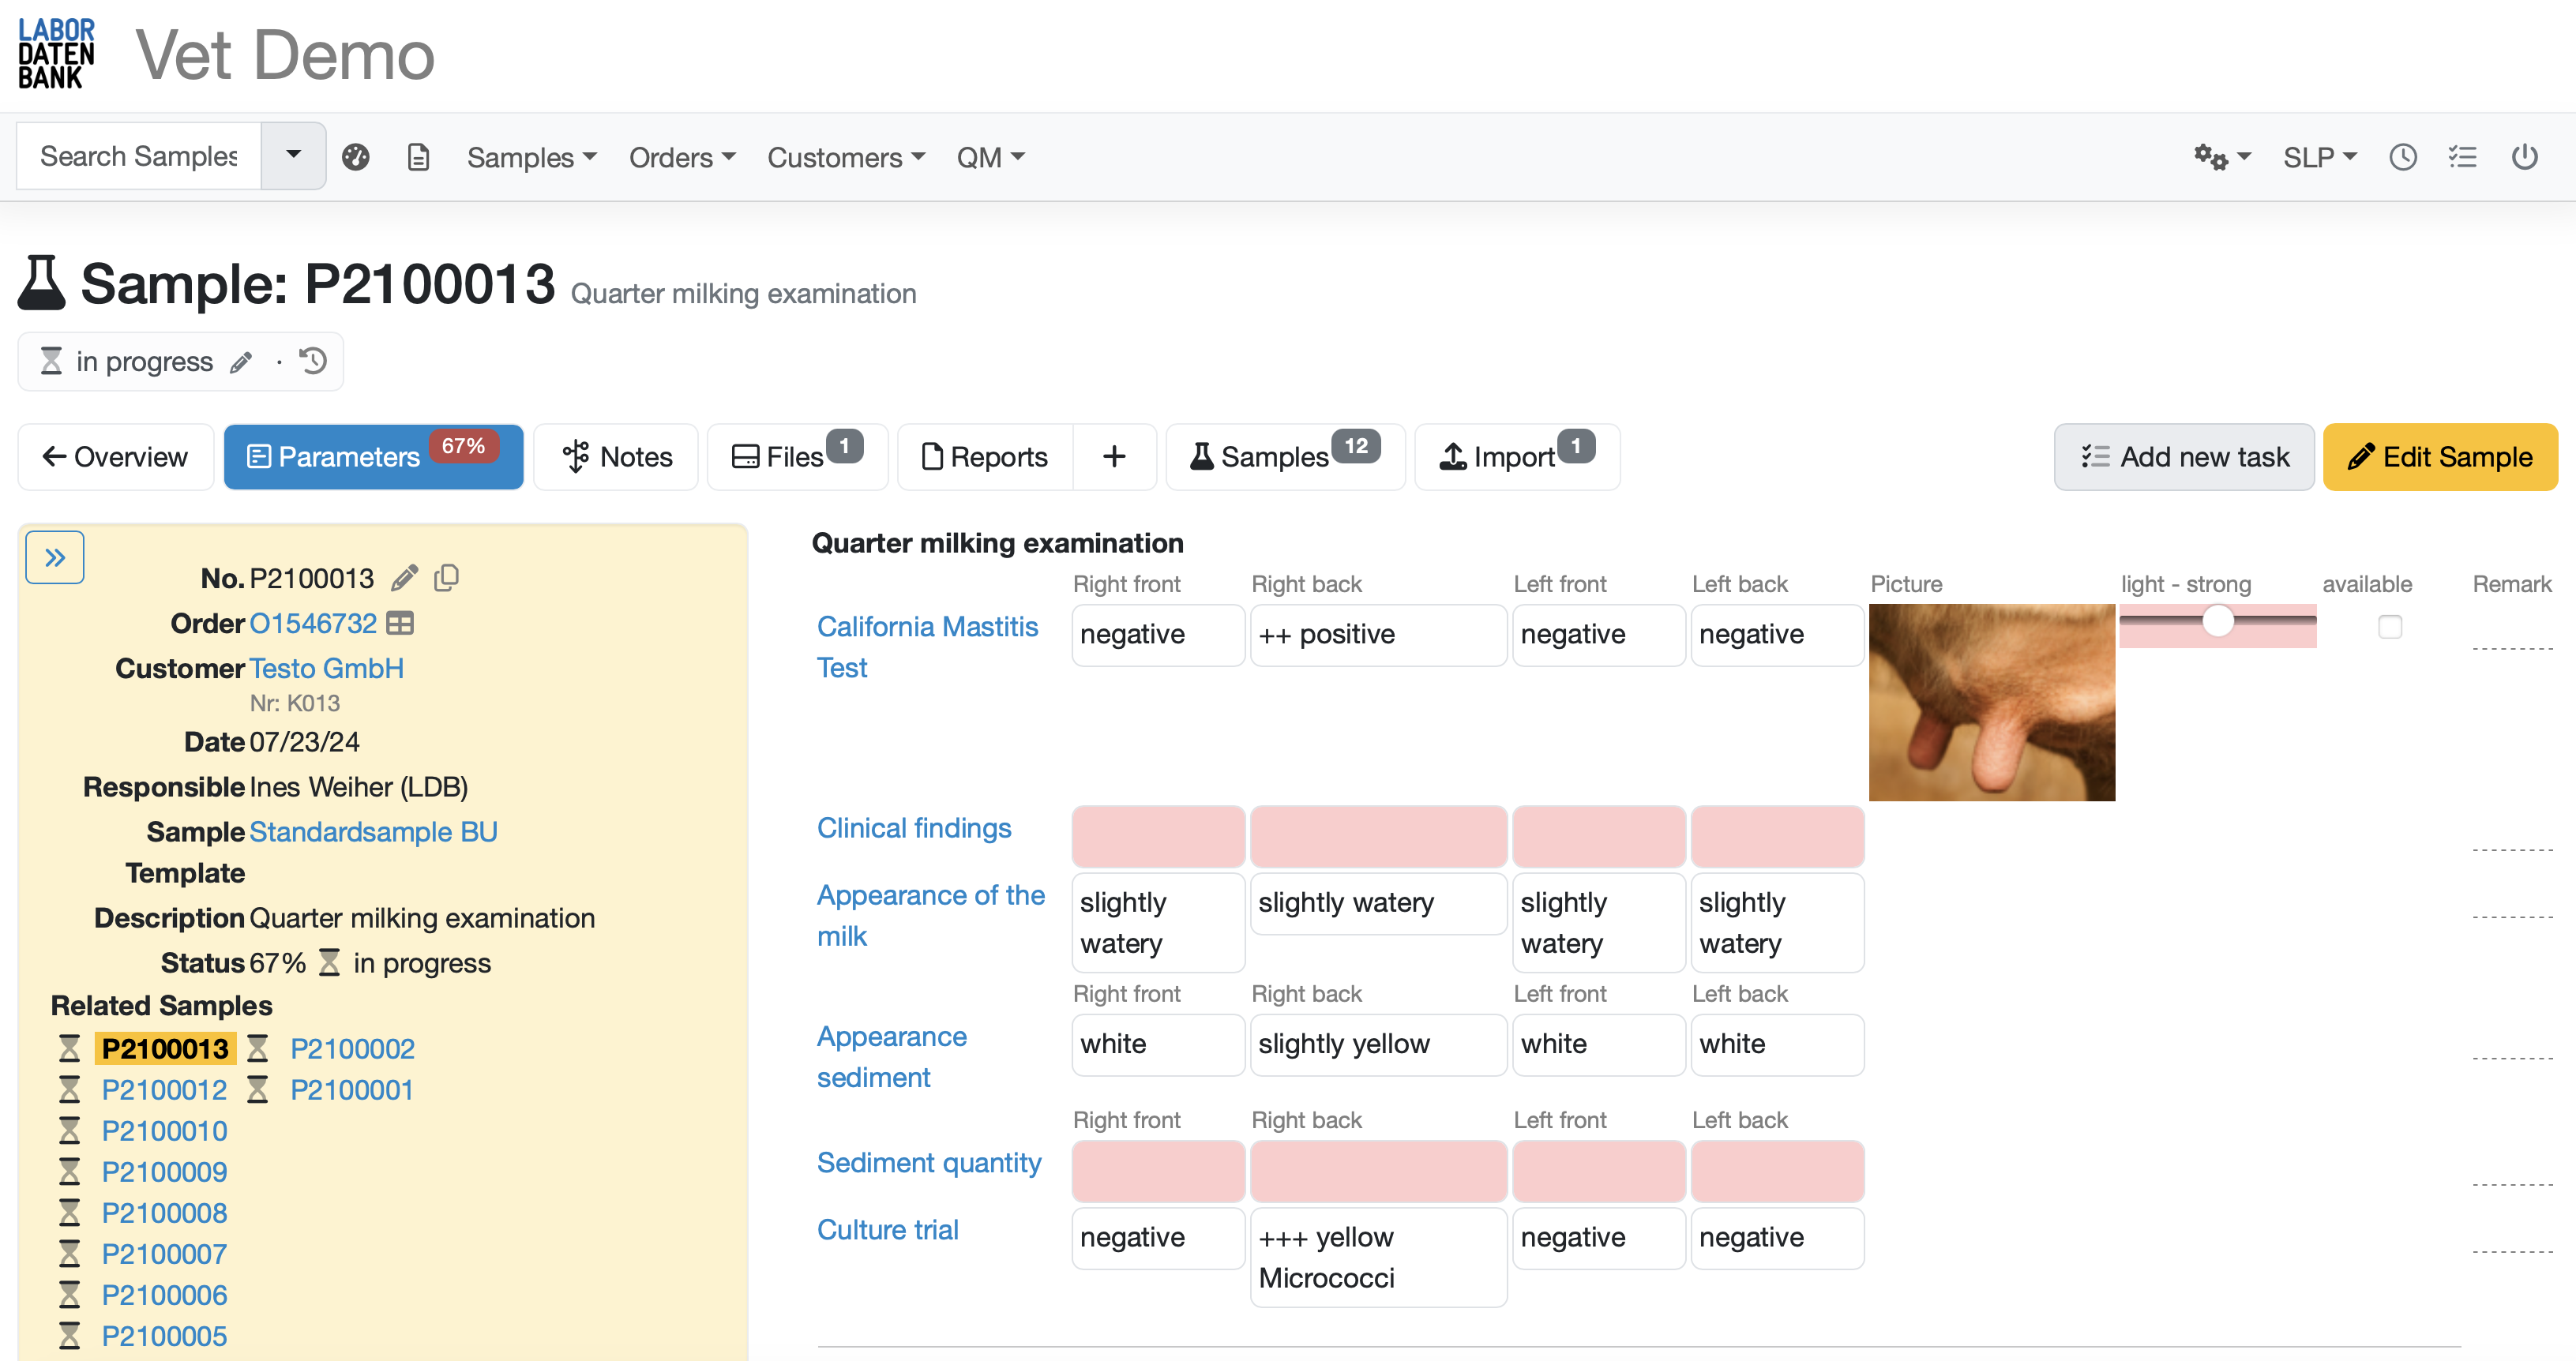Open the search type dropdown arrow
The width and height of the screenshot is (2576, 1361).
click(x=293, y=155)
